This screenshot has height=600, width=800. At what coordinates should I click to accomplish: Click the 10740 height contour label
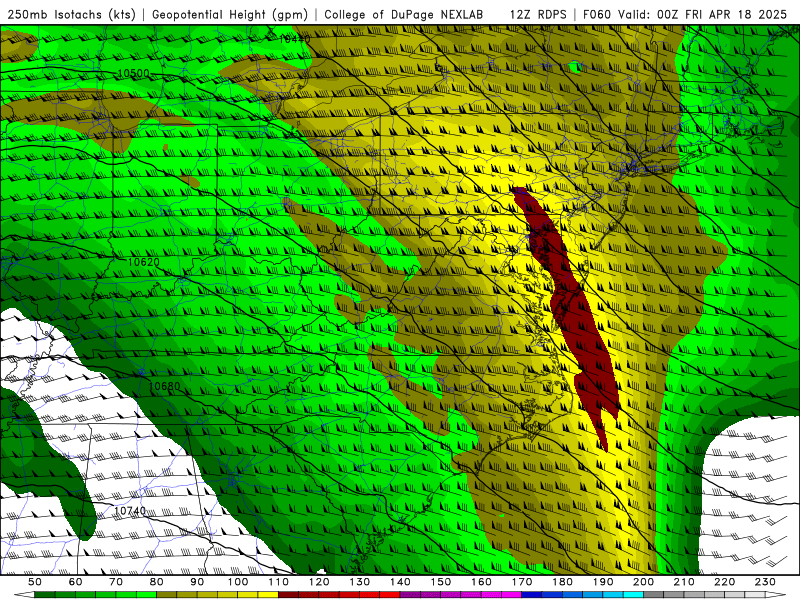click(130, 511)
